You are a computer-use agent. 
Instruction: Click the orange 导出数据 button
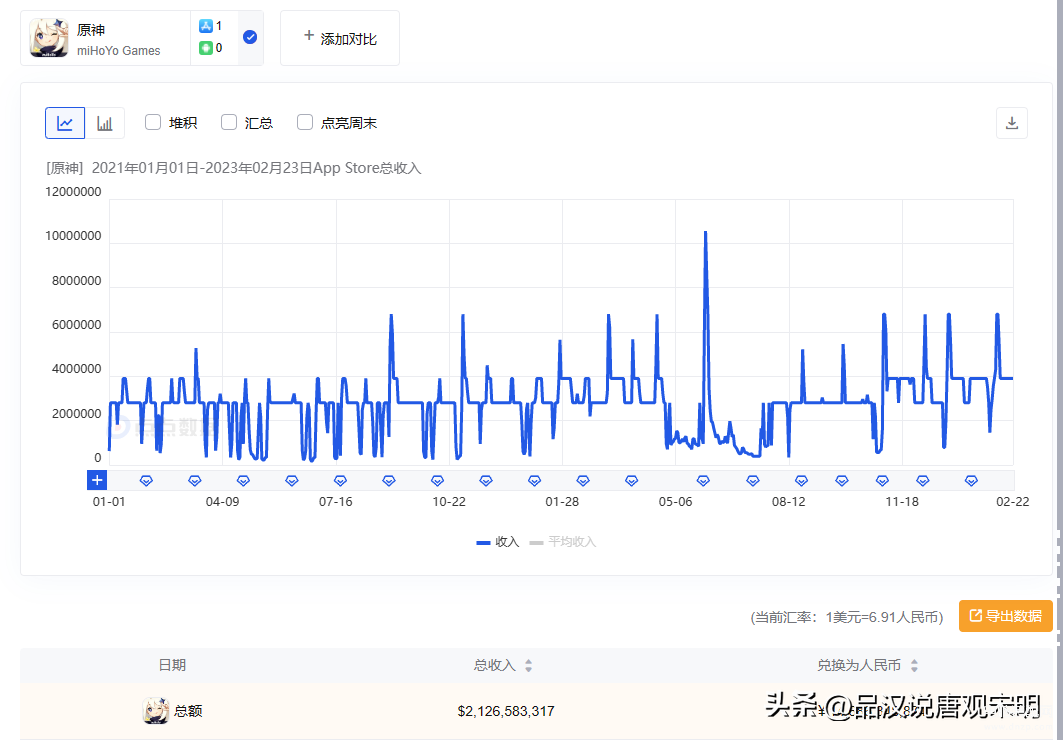pyautogui.click(x=1005, y=616)
